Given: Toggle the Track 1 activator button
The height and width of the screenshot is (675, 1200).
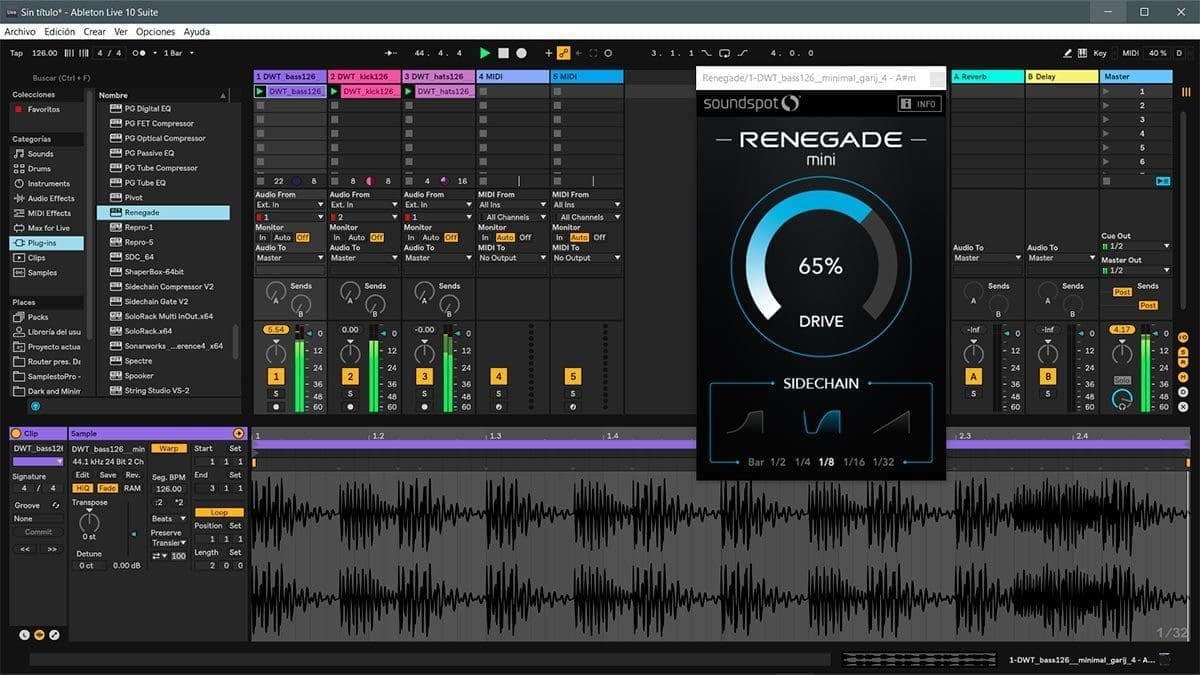Looking at the screenshot, I should click(x=276, y=377).
